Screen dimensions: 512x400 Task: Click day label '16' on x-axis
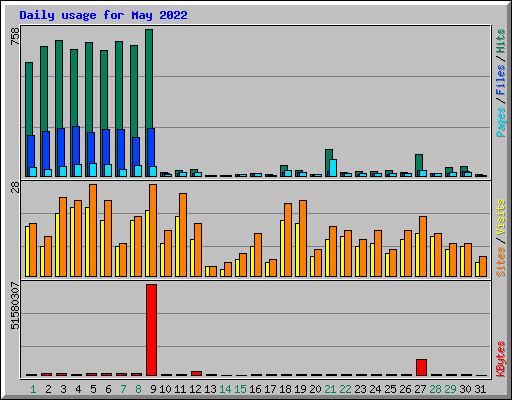click(255, 389)
